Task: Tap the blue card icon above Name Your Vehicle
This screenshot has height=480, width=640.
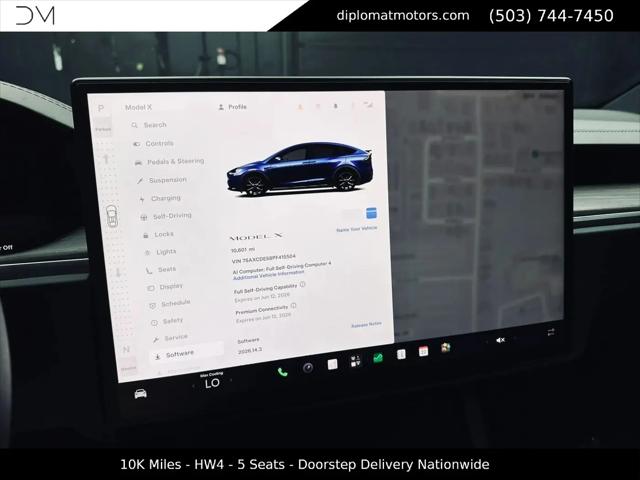Action: coord(371,213)
